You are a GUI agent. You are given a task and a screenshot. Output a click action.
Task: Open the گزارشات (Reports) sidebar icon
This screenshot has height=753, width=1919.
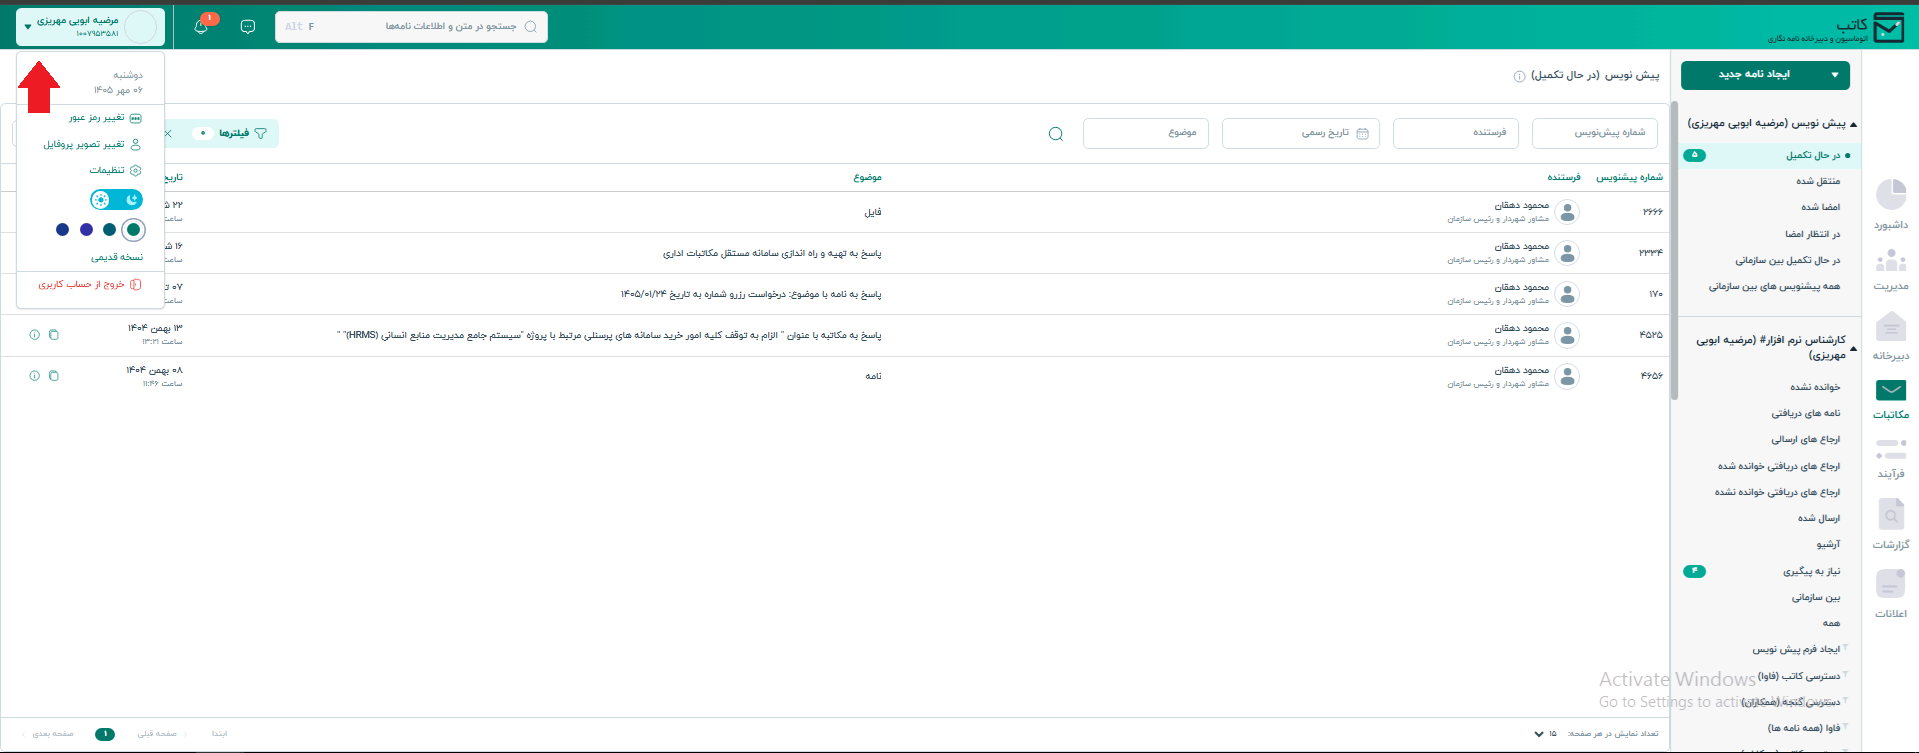1891,524
